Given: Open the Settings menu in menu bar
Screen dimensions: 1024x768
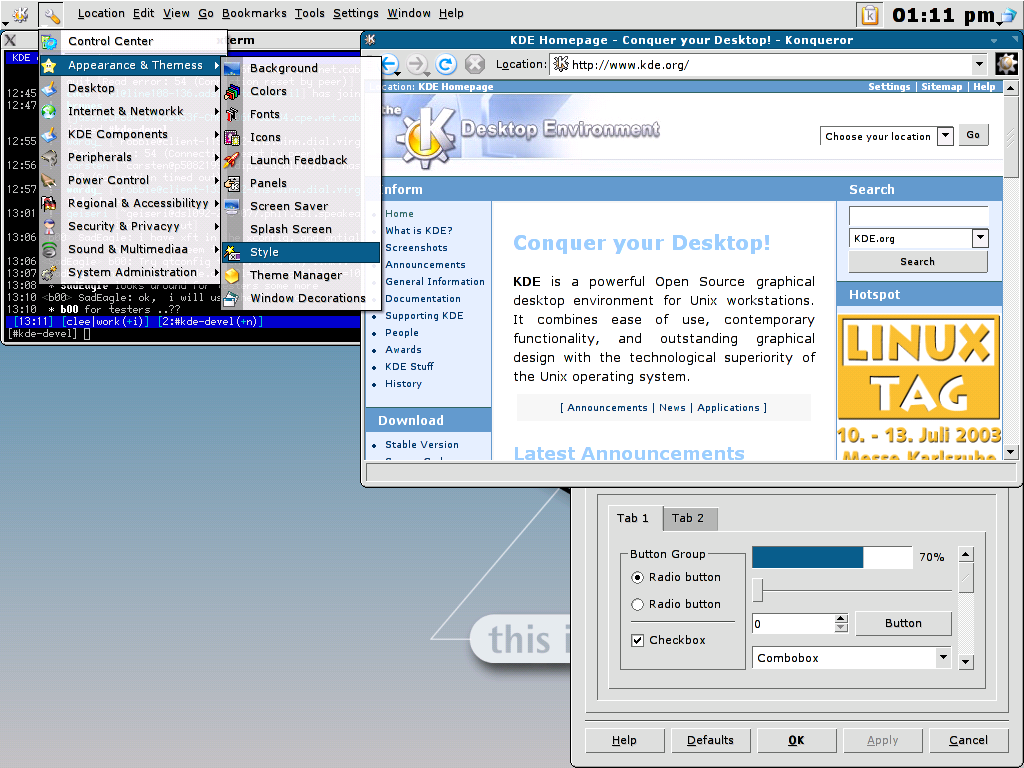Looking at the screenshot, I should 356,14.
